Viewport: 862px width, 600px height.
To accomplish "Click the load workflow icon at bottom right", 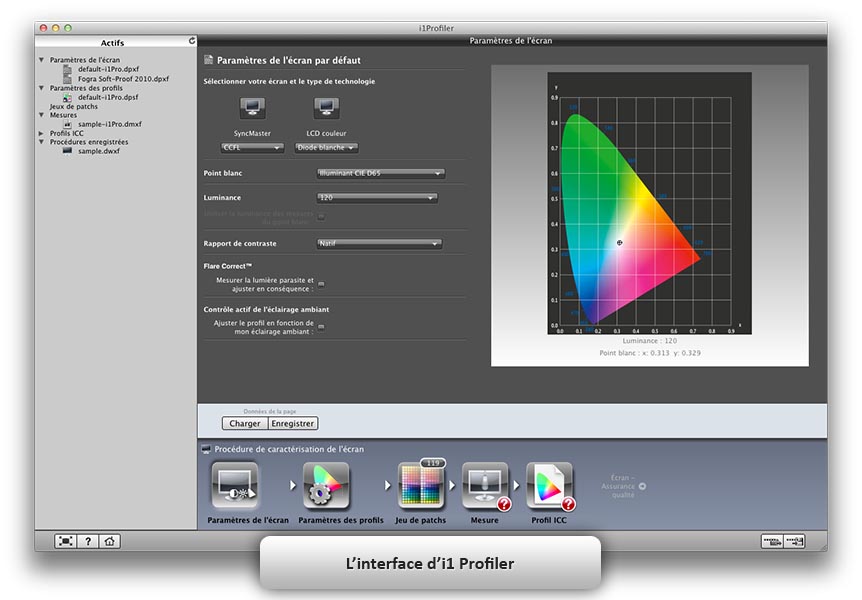I will [x=772, y=542].
